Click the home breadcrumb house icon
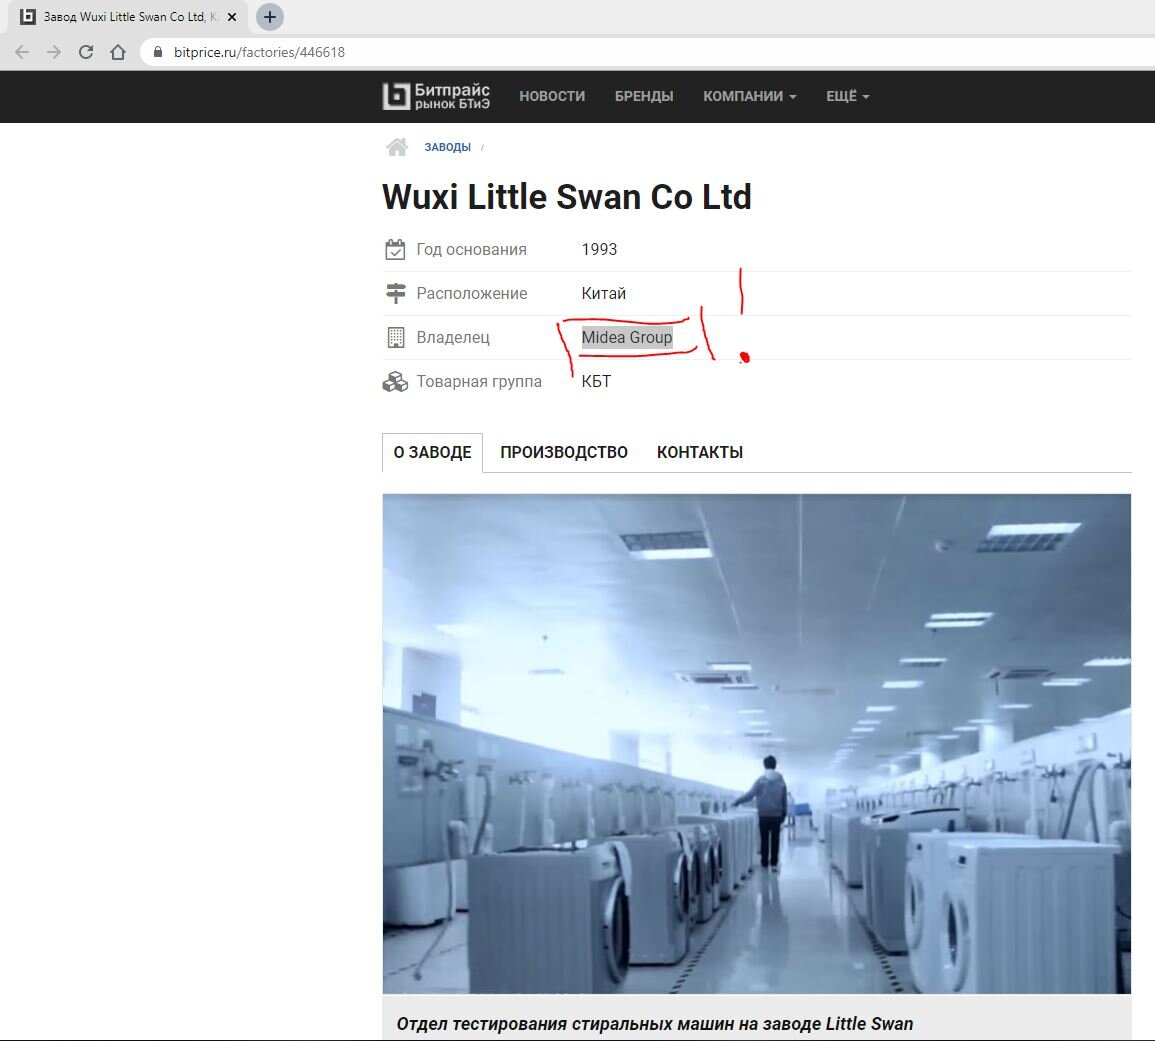The height and width of the screenshot is (1041, 1155). point(397,147)
